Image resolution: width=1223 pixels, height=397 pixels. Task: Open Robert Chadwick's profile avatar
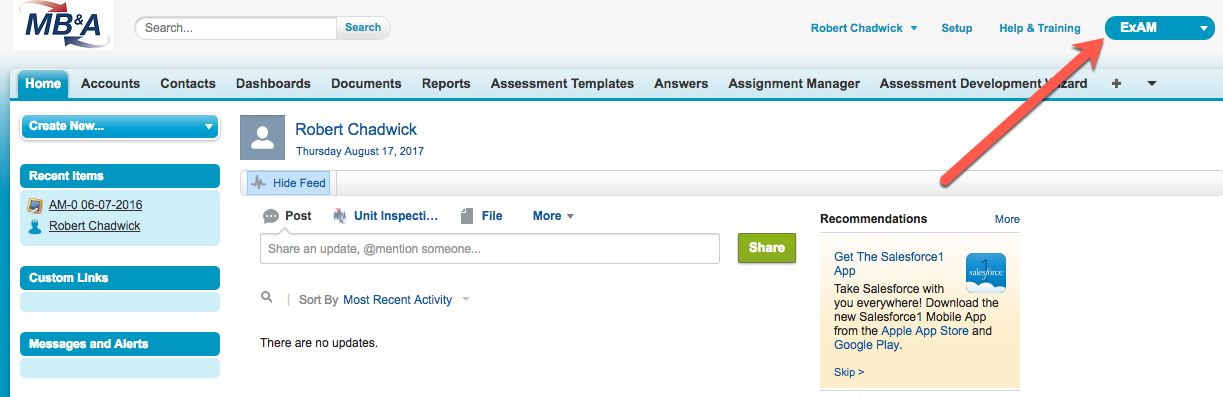click(x=262, y=137)
